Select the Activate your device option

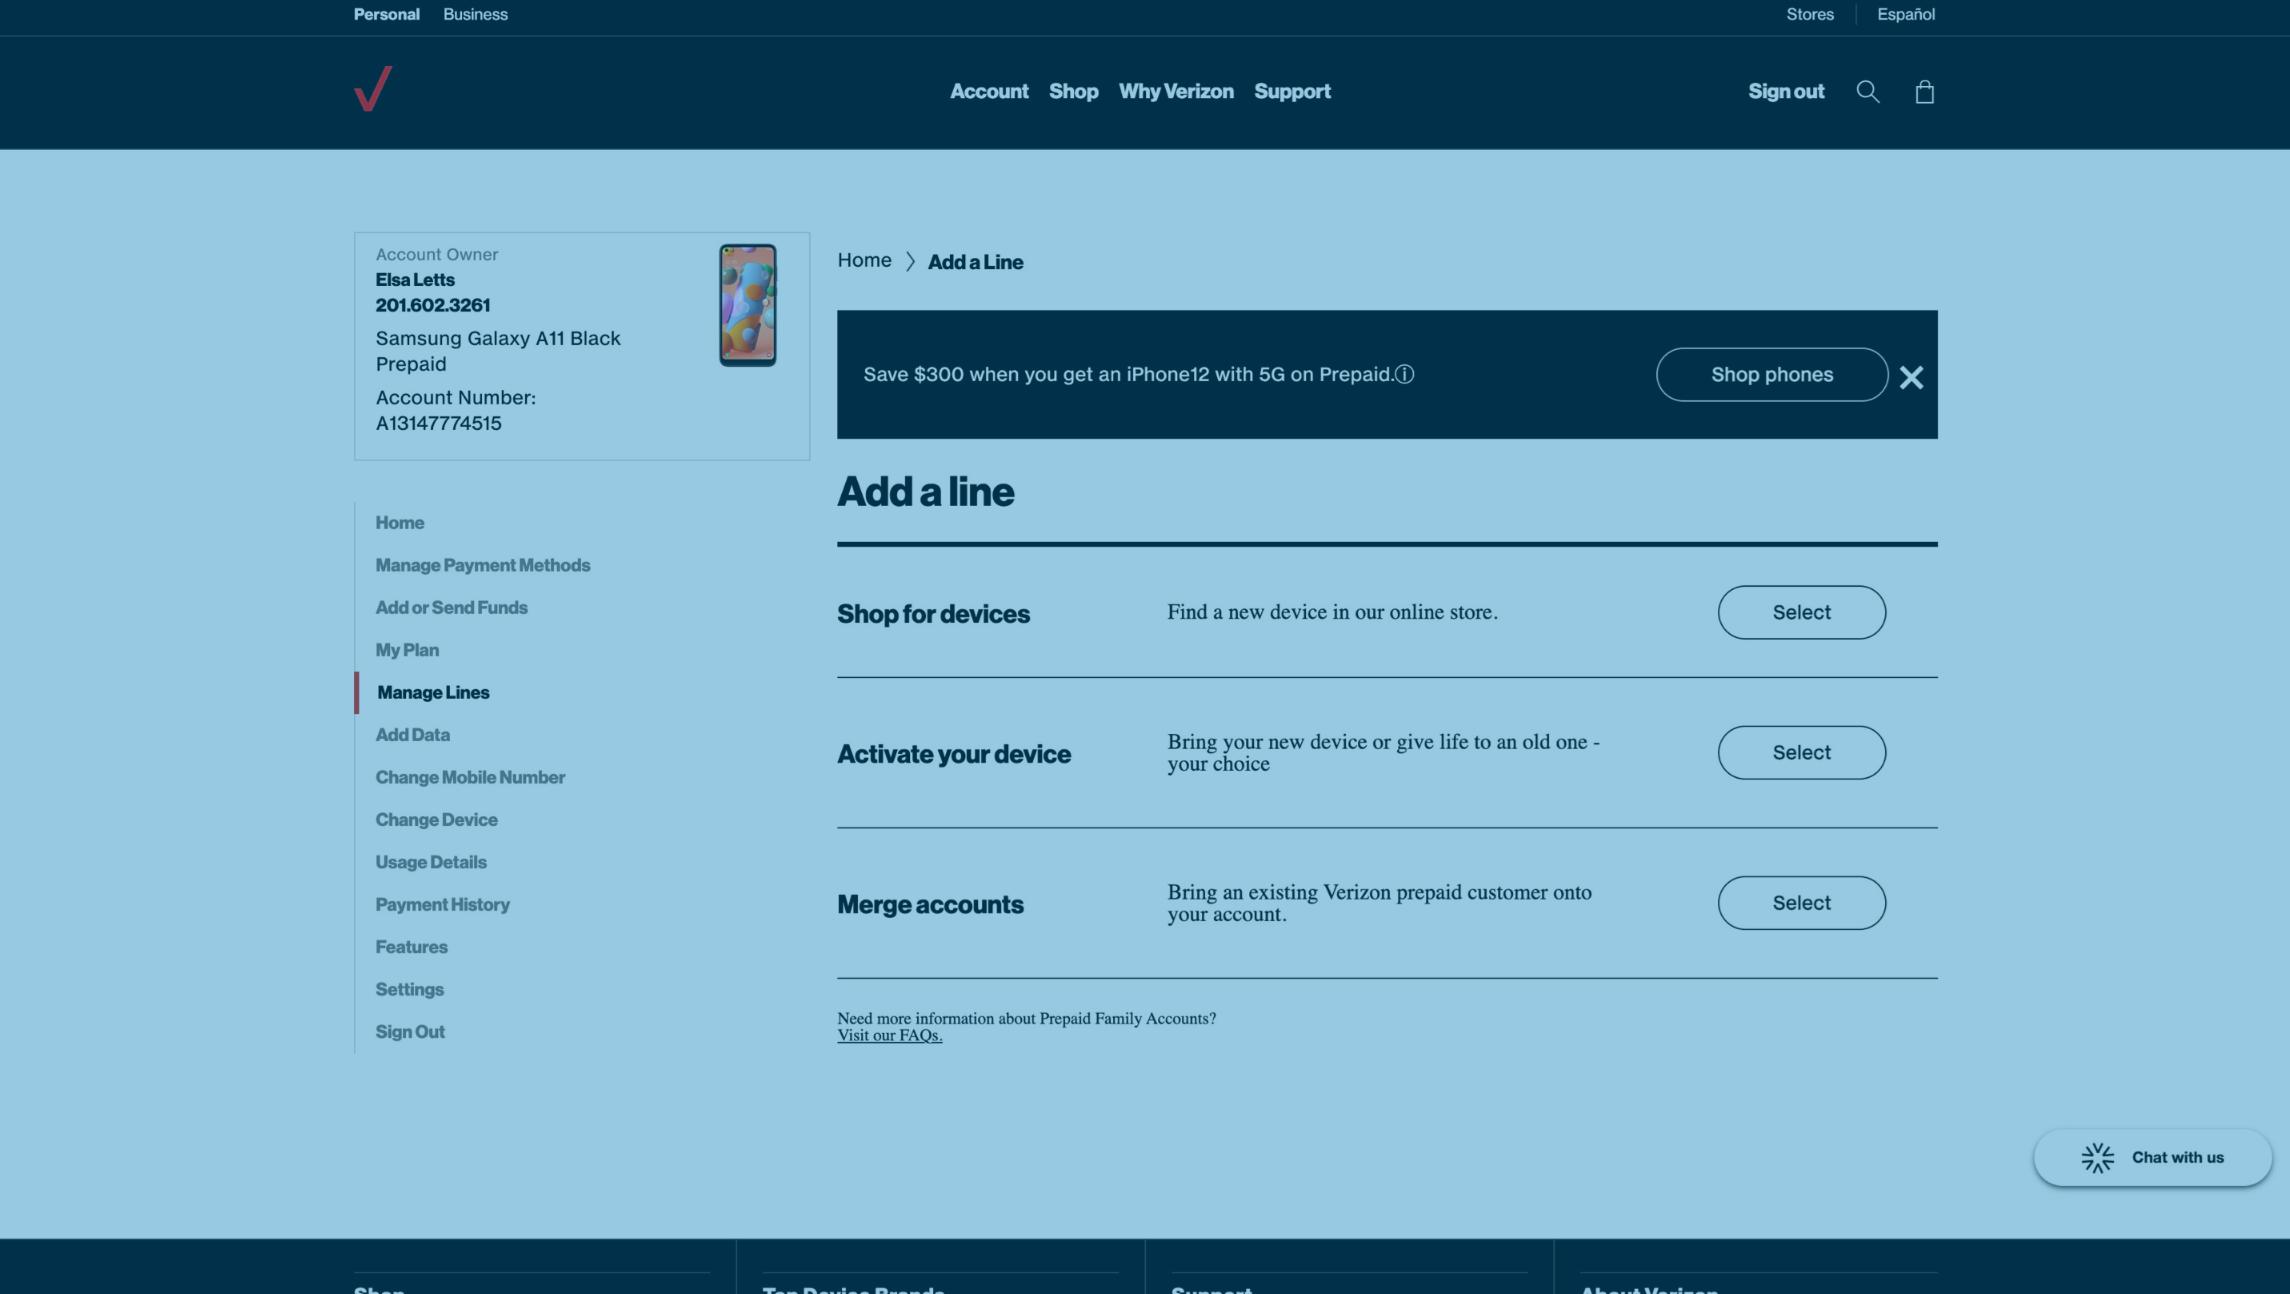pyautogui.click(x=1801, y=752)
